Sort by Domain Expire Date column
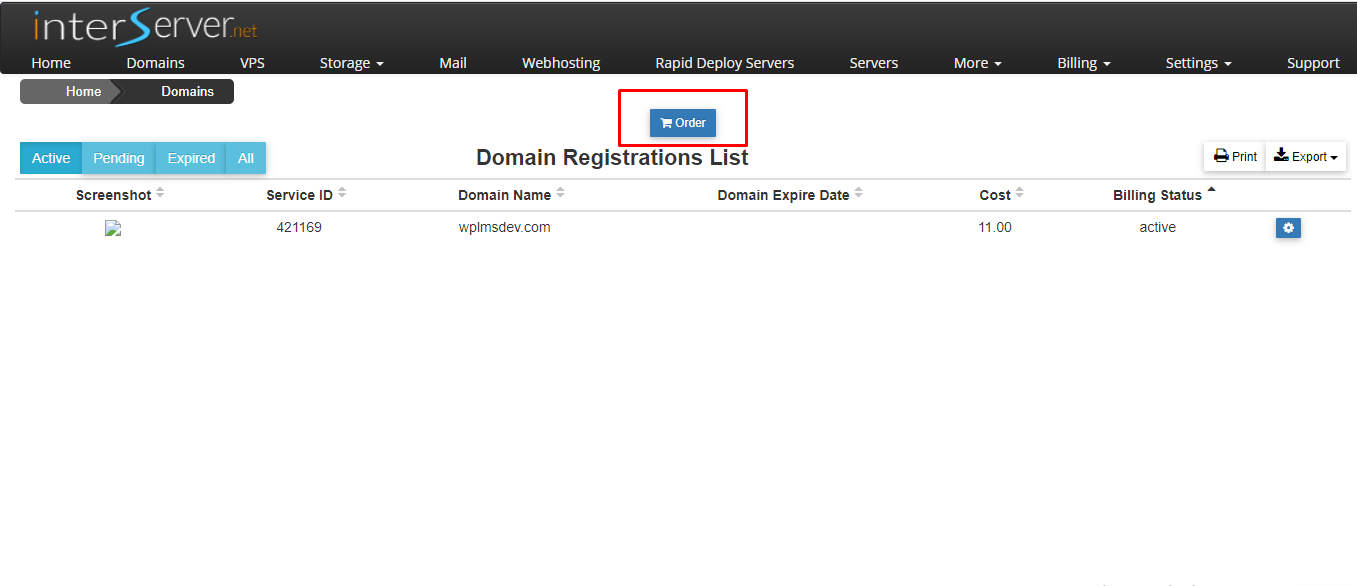Image resolution: width=1357 pixels, height=586 pixels. click(x=783, y=195)
